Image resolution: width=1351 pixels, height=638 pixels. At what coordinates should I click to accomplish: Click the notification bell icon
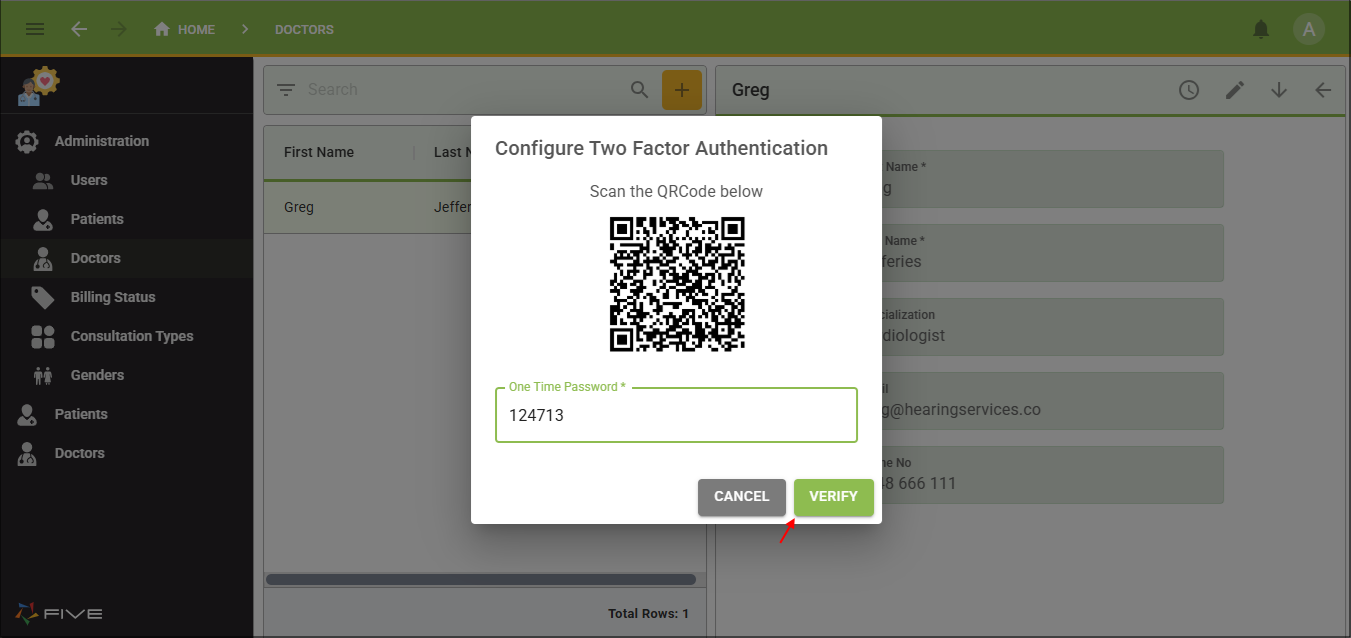pyautogui.click(x=1261, y=29)
